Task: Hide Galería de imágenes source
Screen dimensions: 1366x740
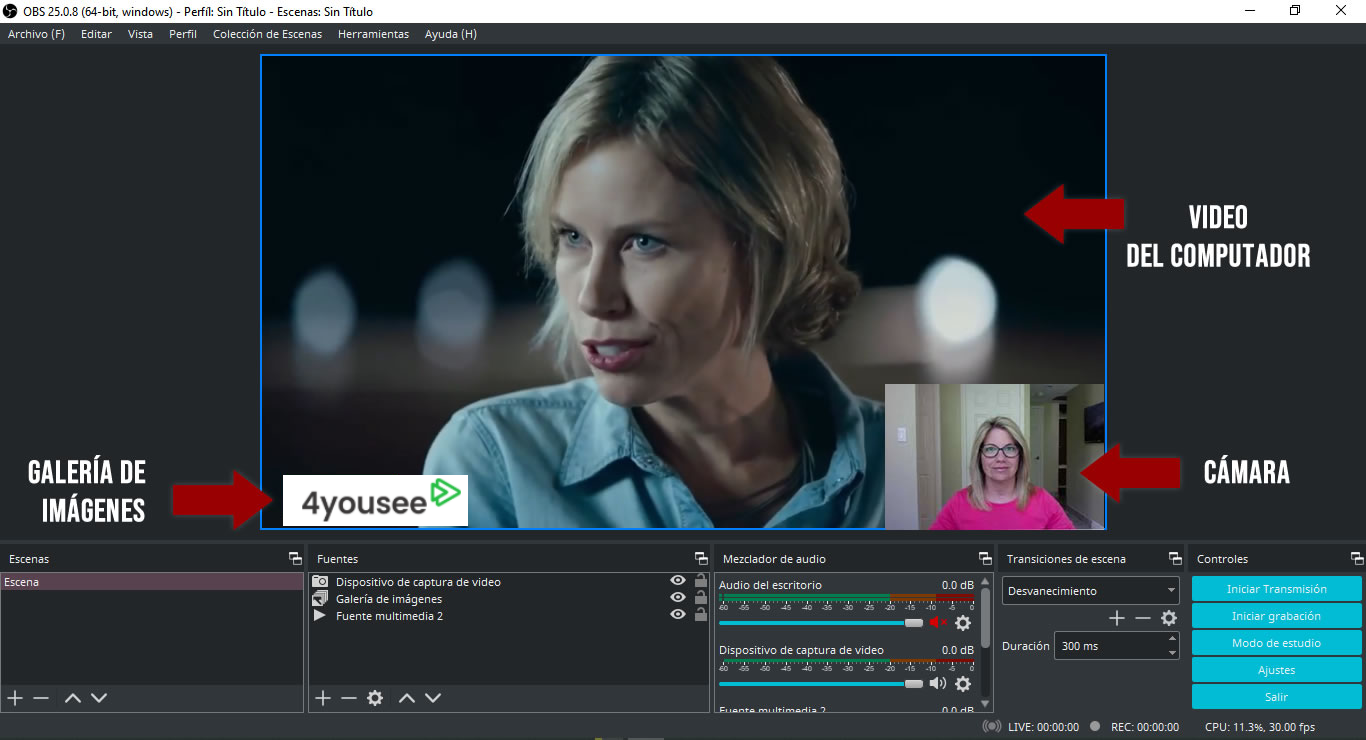Action: 678,598
